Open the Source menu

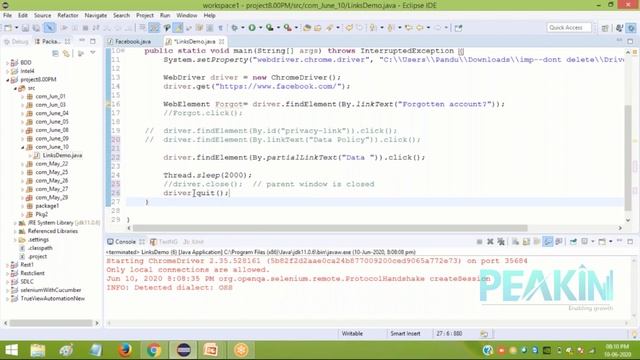42,15
